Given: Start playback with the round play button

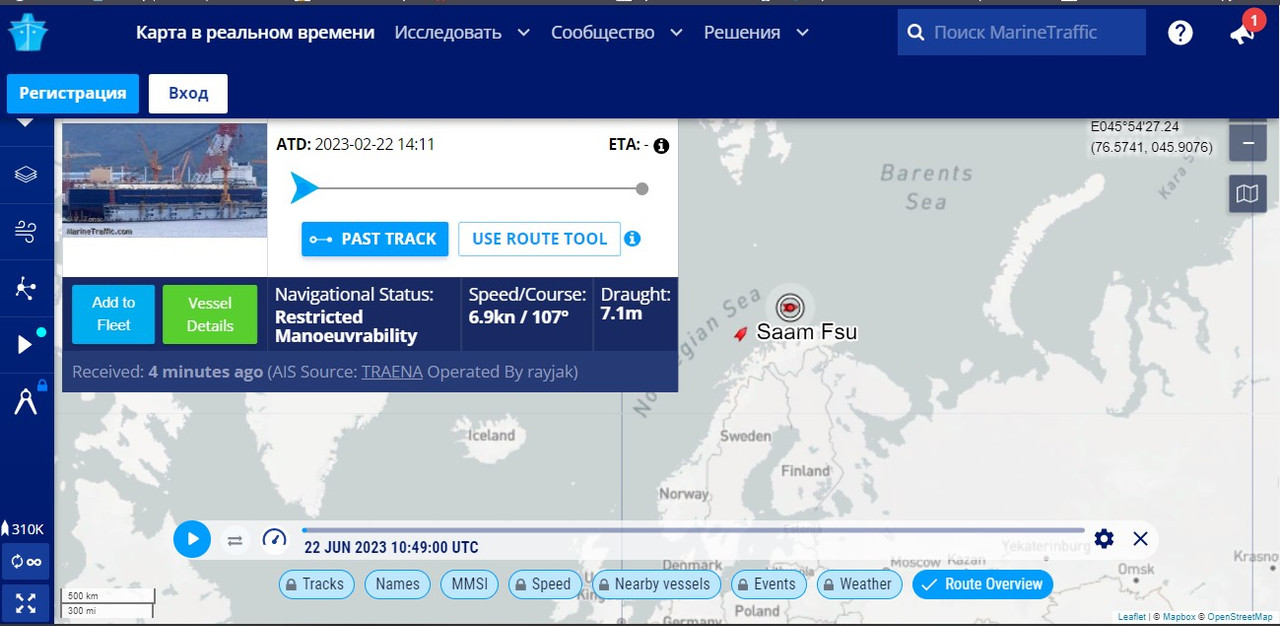Looking at the screenshot, I should [x=192, y=540].
